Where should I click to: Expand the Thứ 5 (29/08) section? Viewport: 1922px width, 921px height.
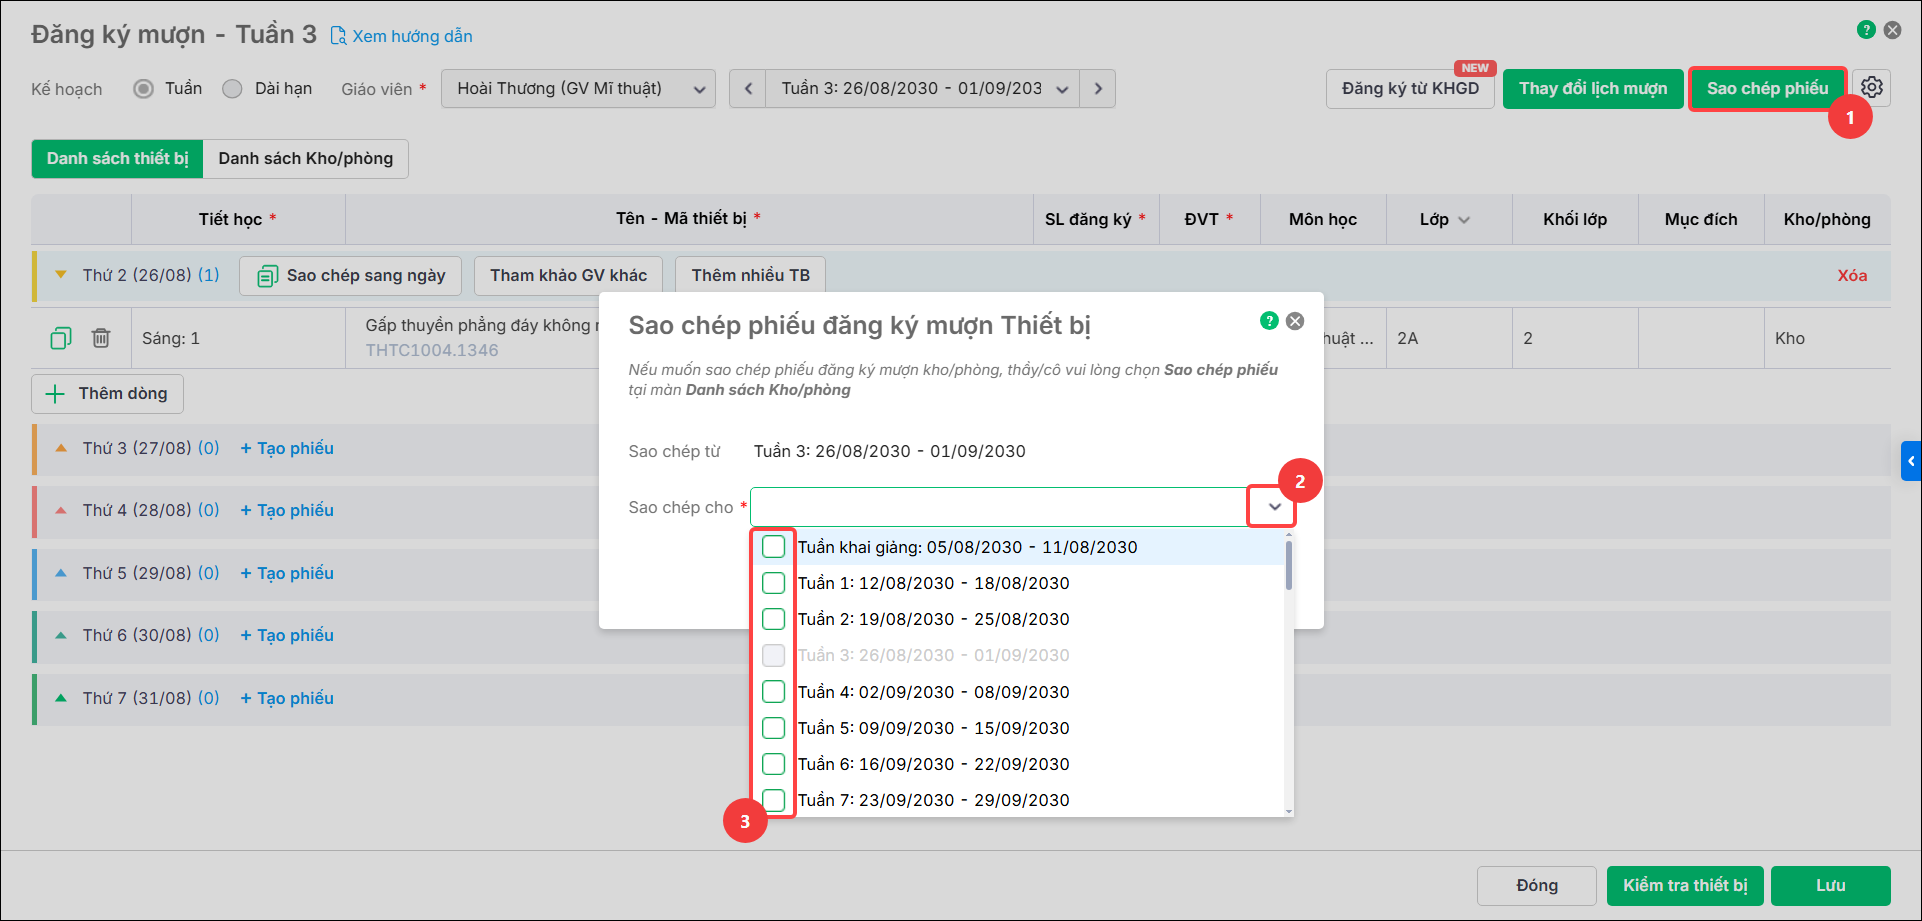[x=61, y=573]
